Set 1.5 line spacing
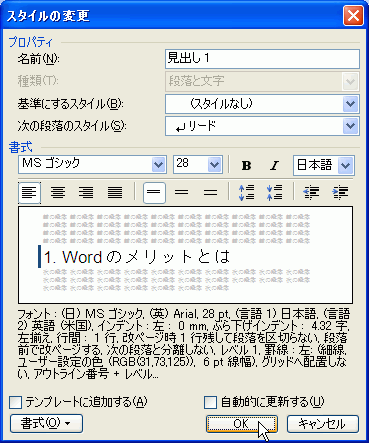 pyautogui.click(x=182, y=193)
